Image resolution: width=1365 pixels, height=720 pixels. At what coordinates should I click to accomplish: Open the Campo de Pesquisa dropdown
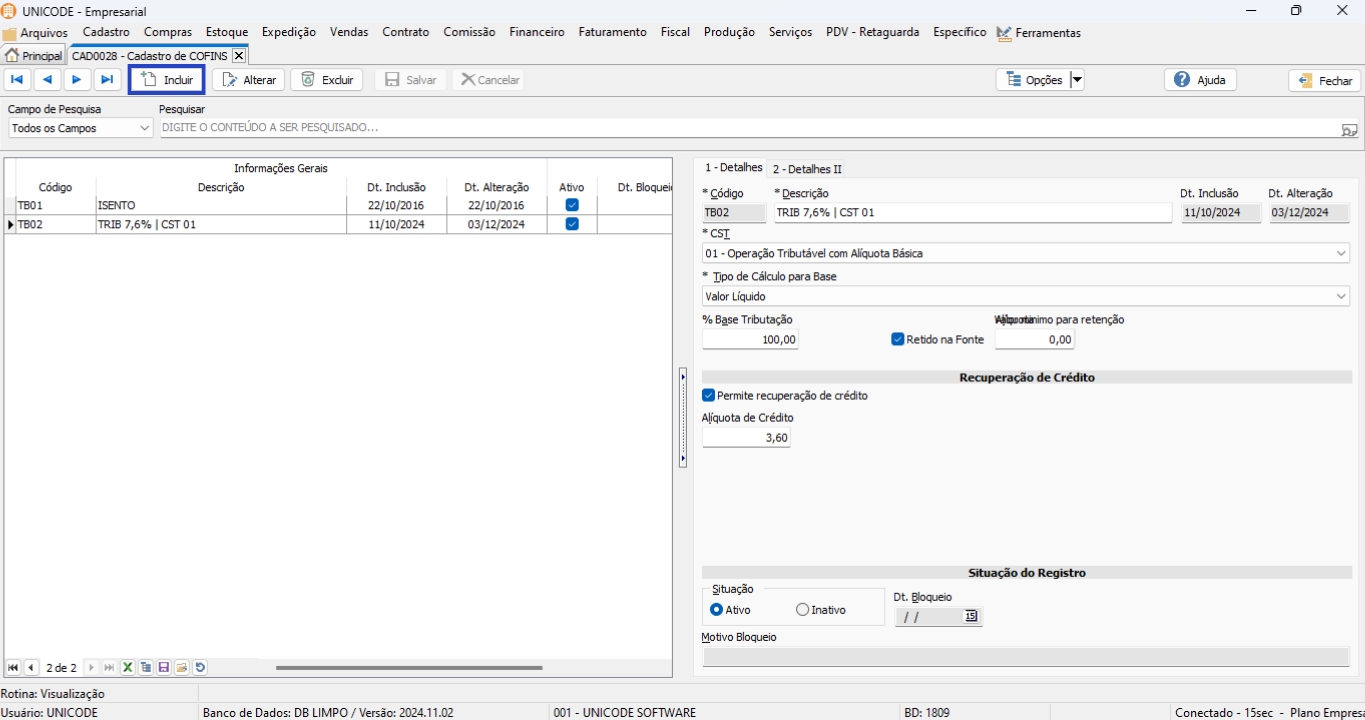144,129
